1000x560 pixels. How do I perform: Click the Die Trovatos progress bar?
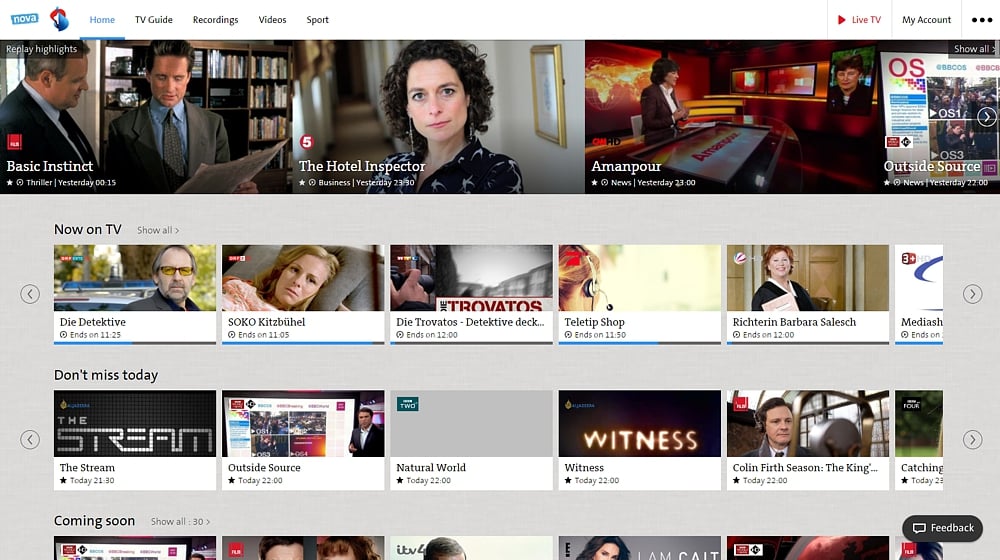tap(472, 343)
